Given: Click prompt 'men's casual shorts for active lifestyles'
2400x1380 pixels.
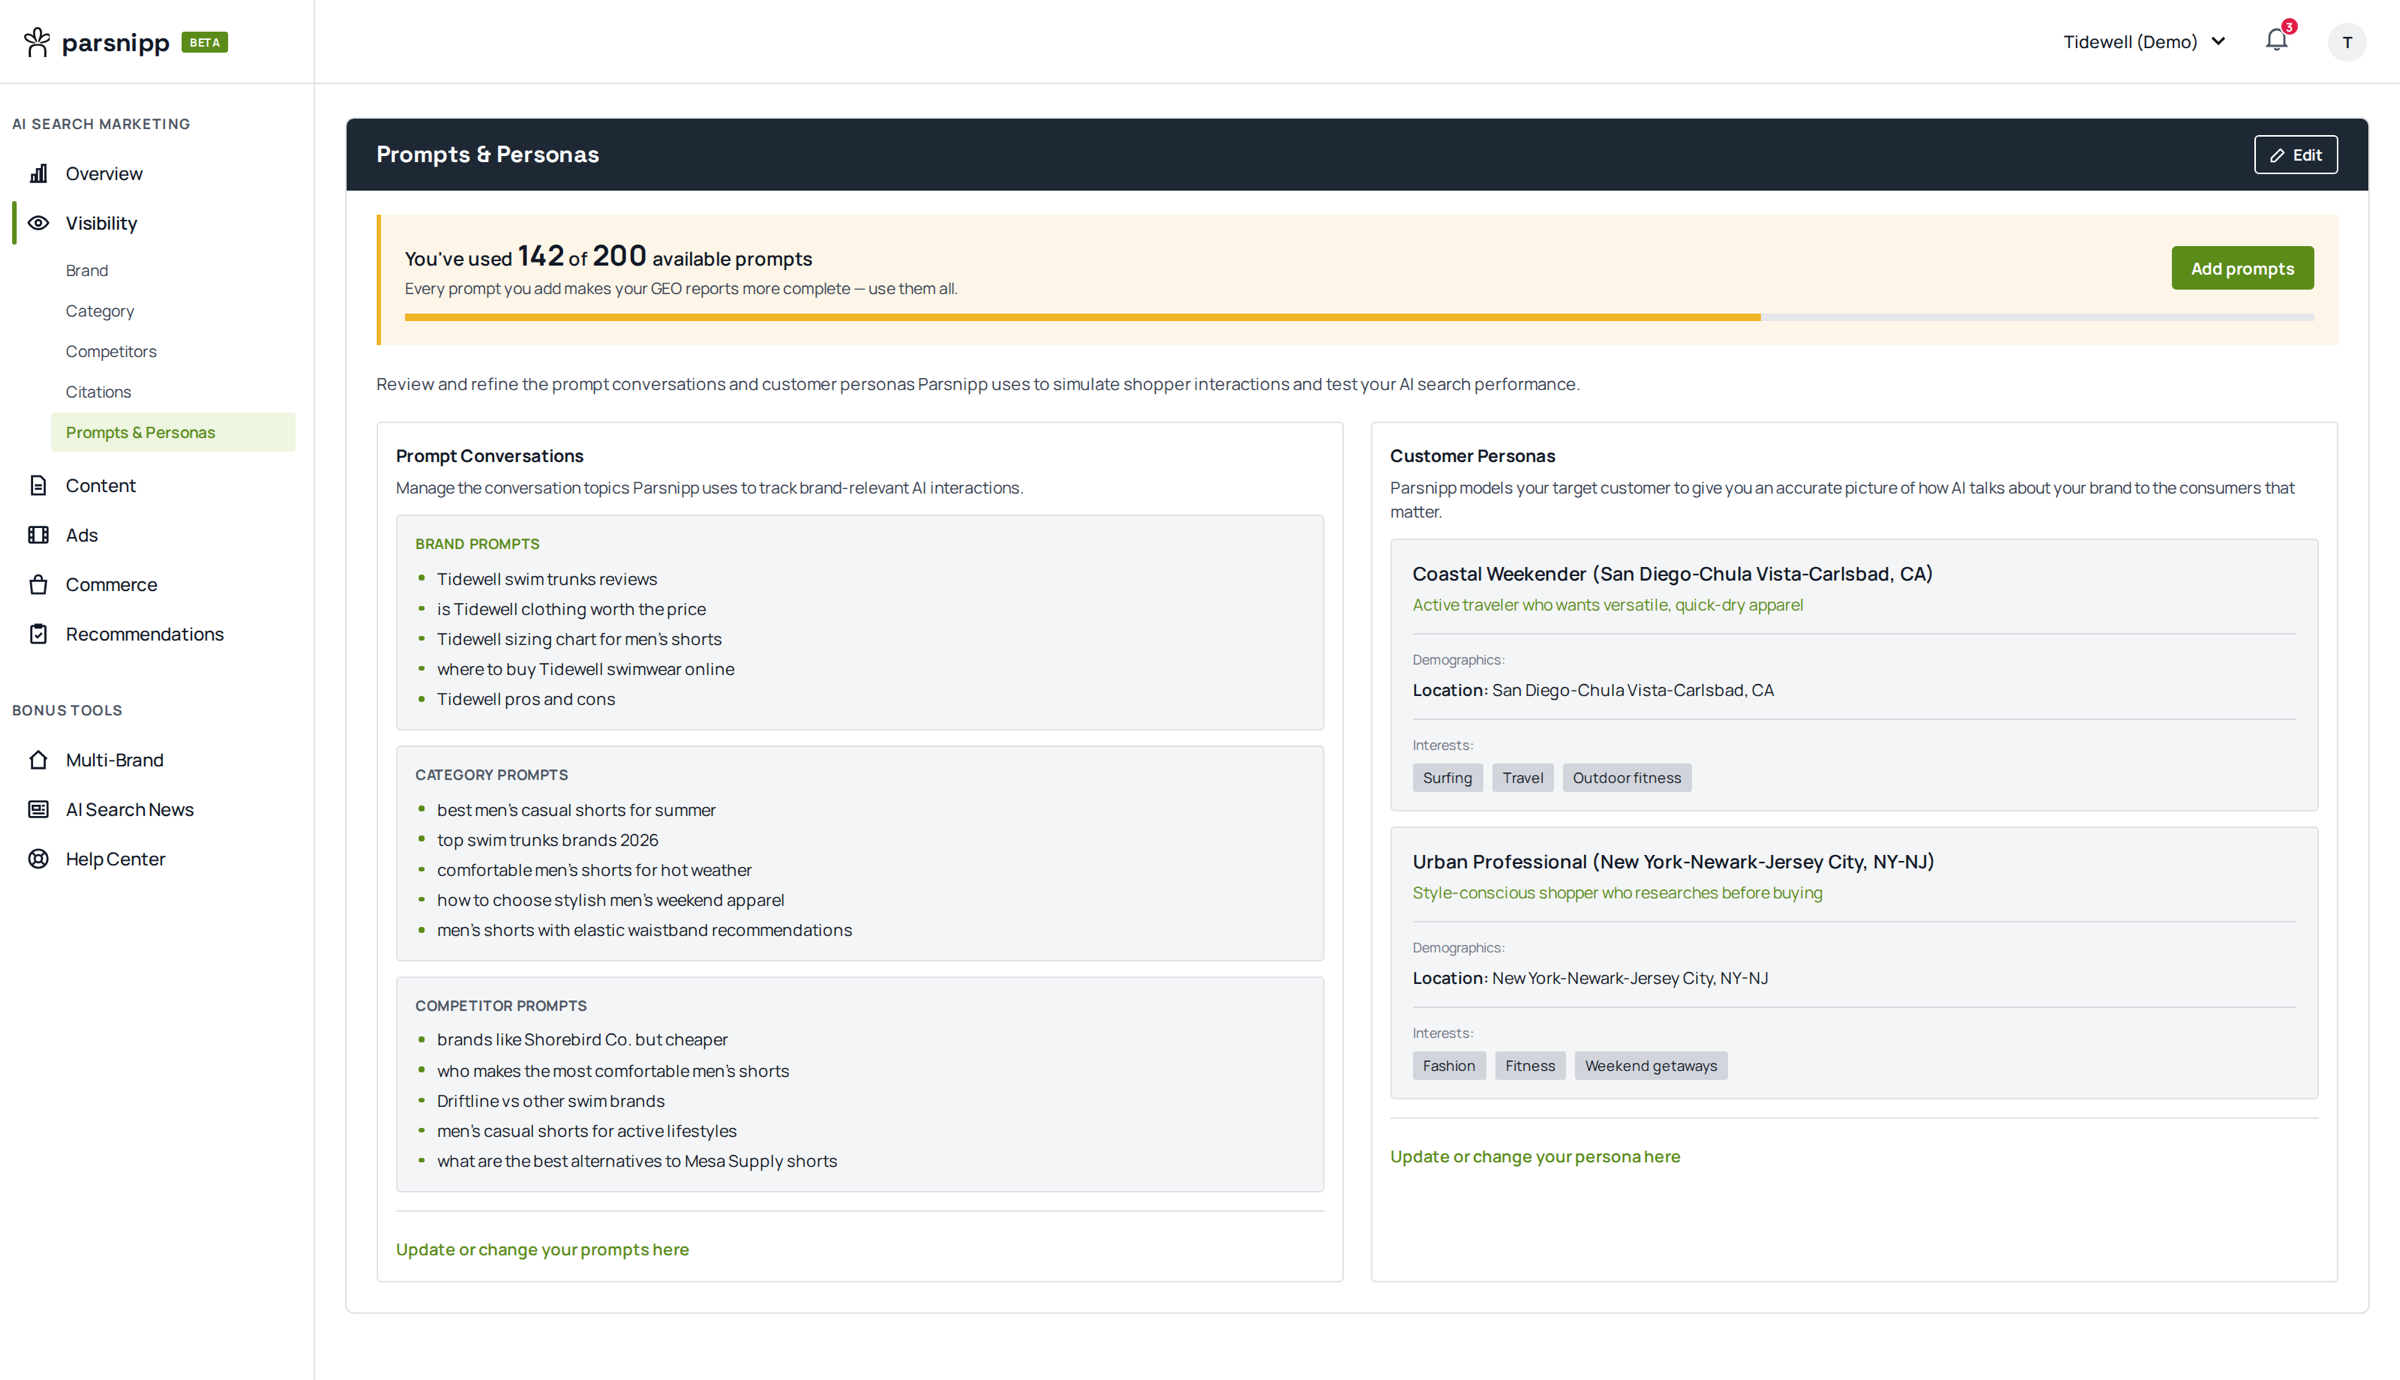Looking at the screenshot, I should (586, 1131).
